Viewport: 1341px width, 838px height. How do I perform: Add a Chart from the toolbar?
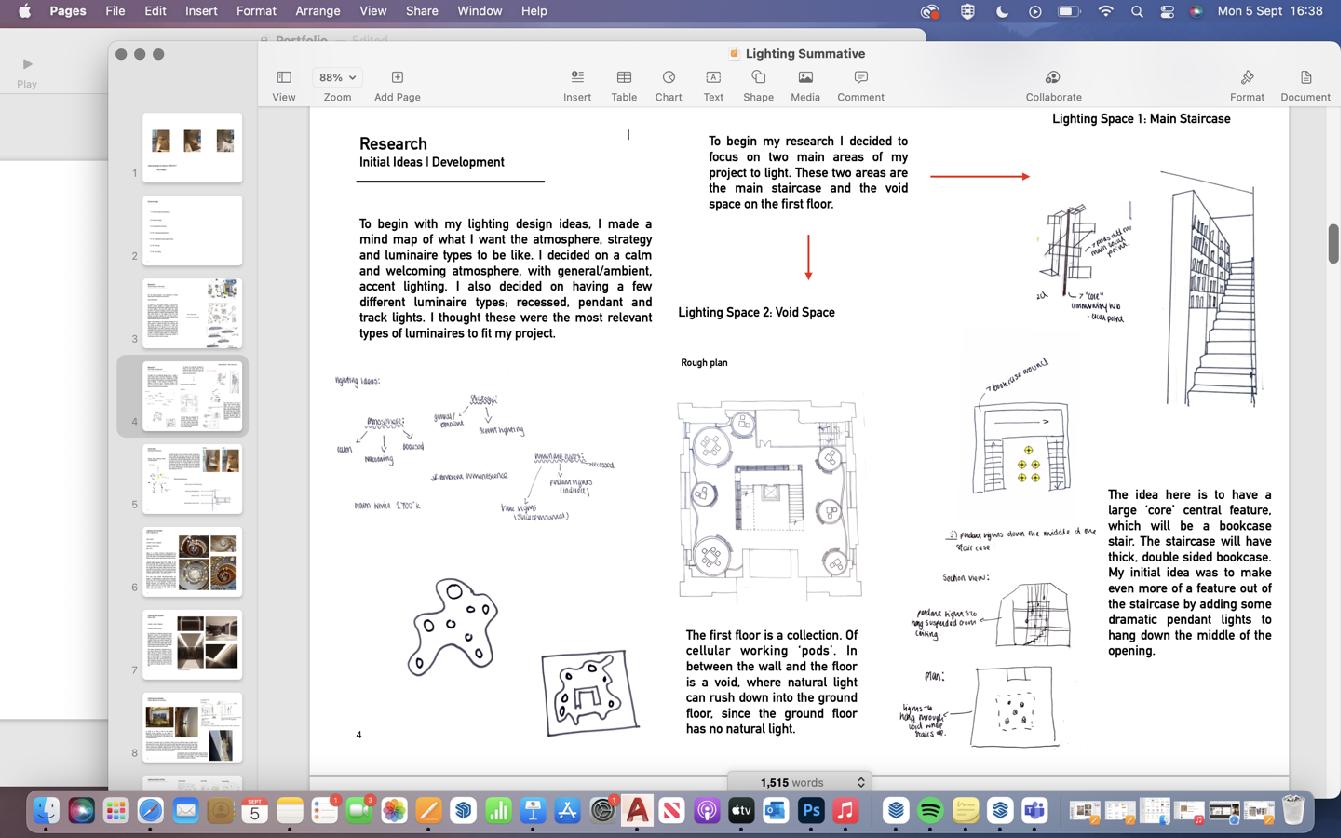(x=669, y=86)
